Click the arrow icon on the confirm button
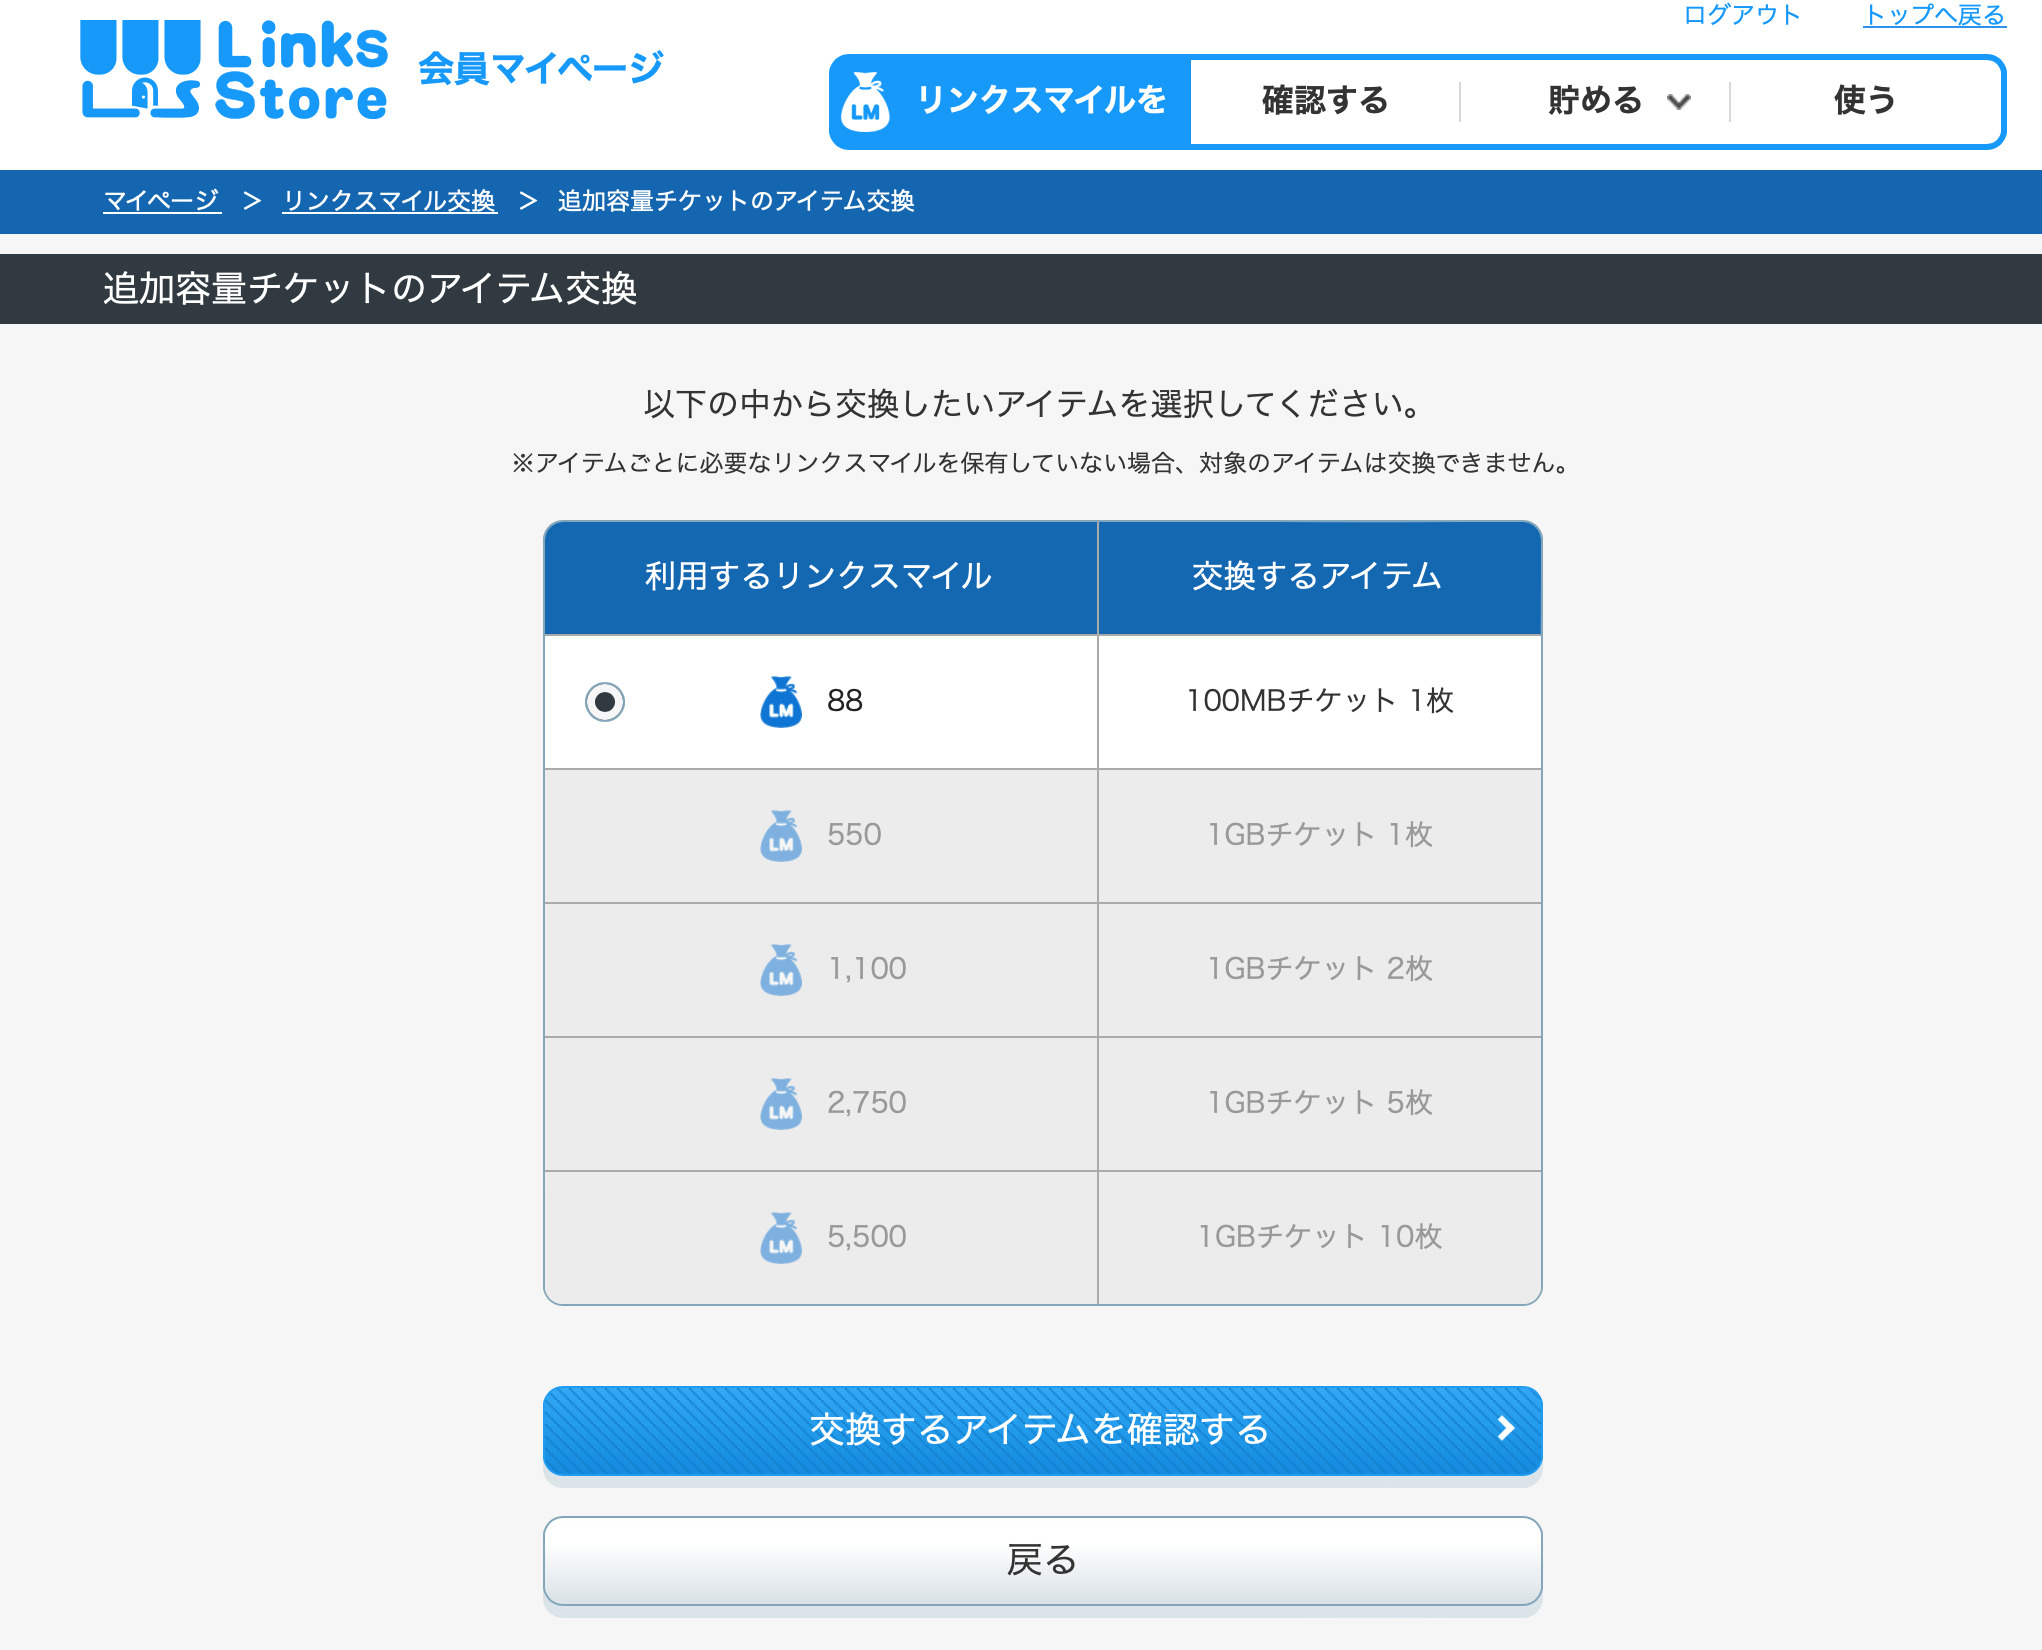The height and width of the screenshot is (1650, 2042). pyautogui.click(x=1505, y=1429)
